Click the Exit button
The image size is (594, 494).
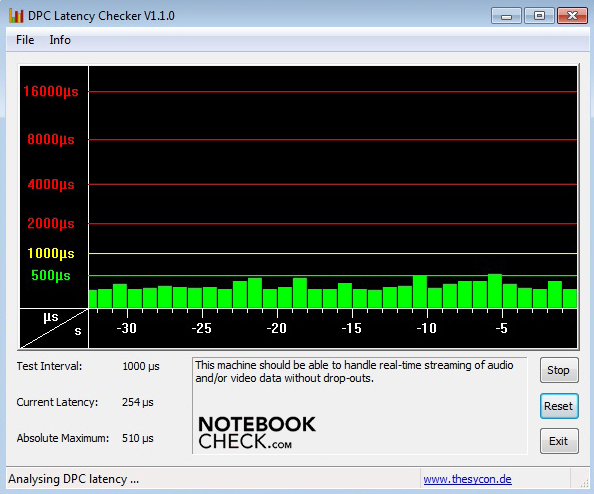559,441
